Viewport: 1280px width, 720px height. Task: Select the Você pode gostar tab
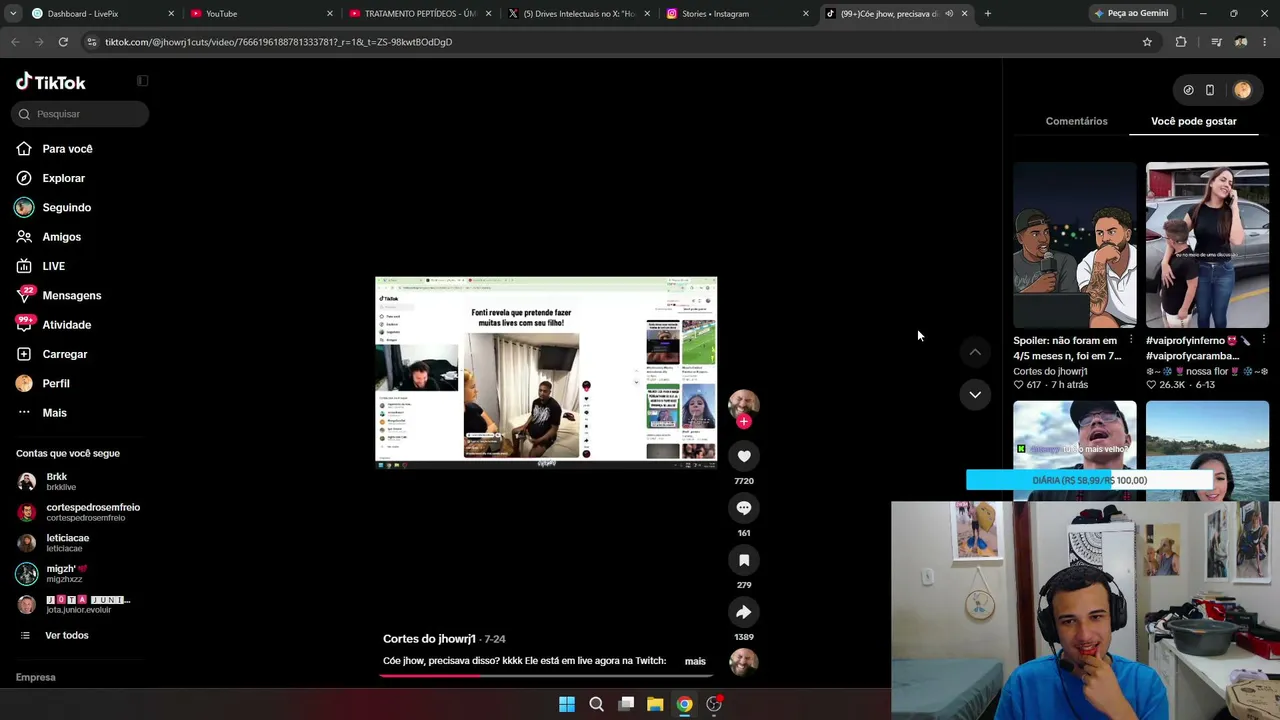pyautogui.click(x=1194, y=121)
